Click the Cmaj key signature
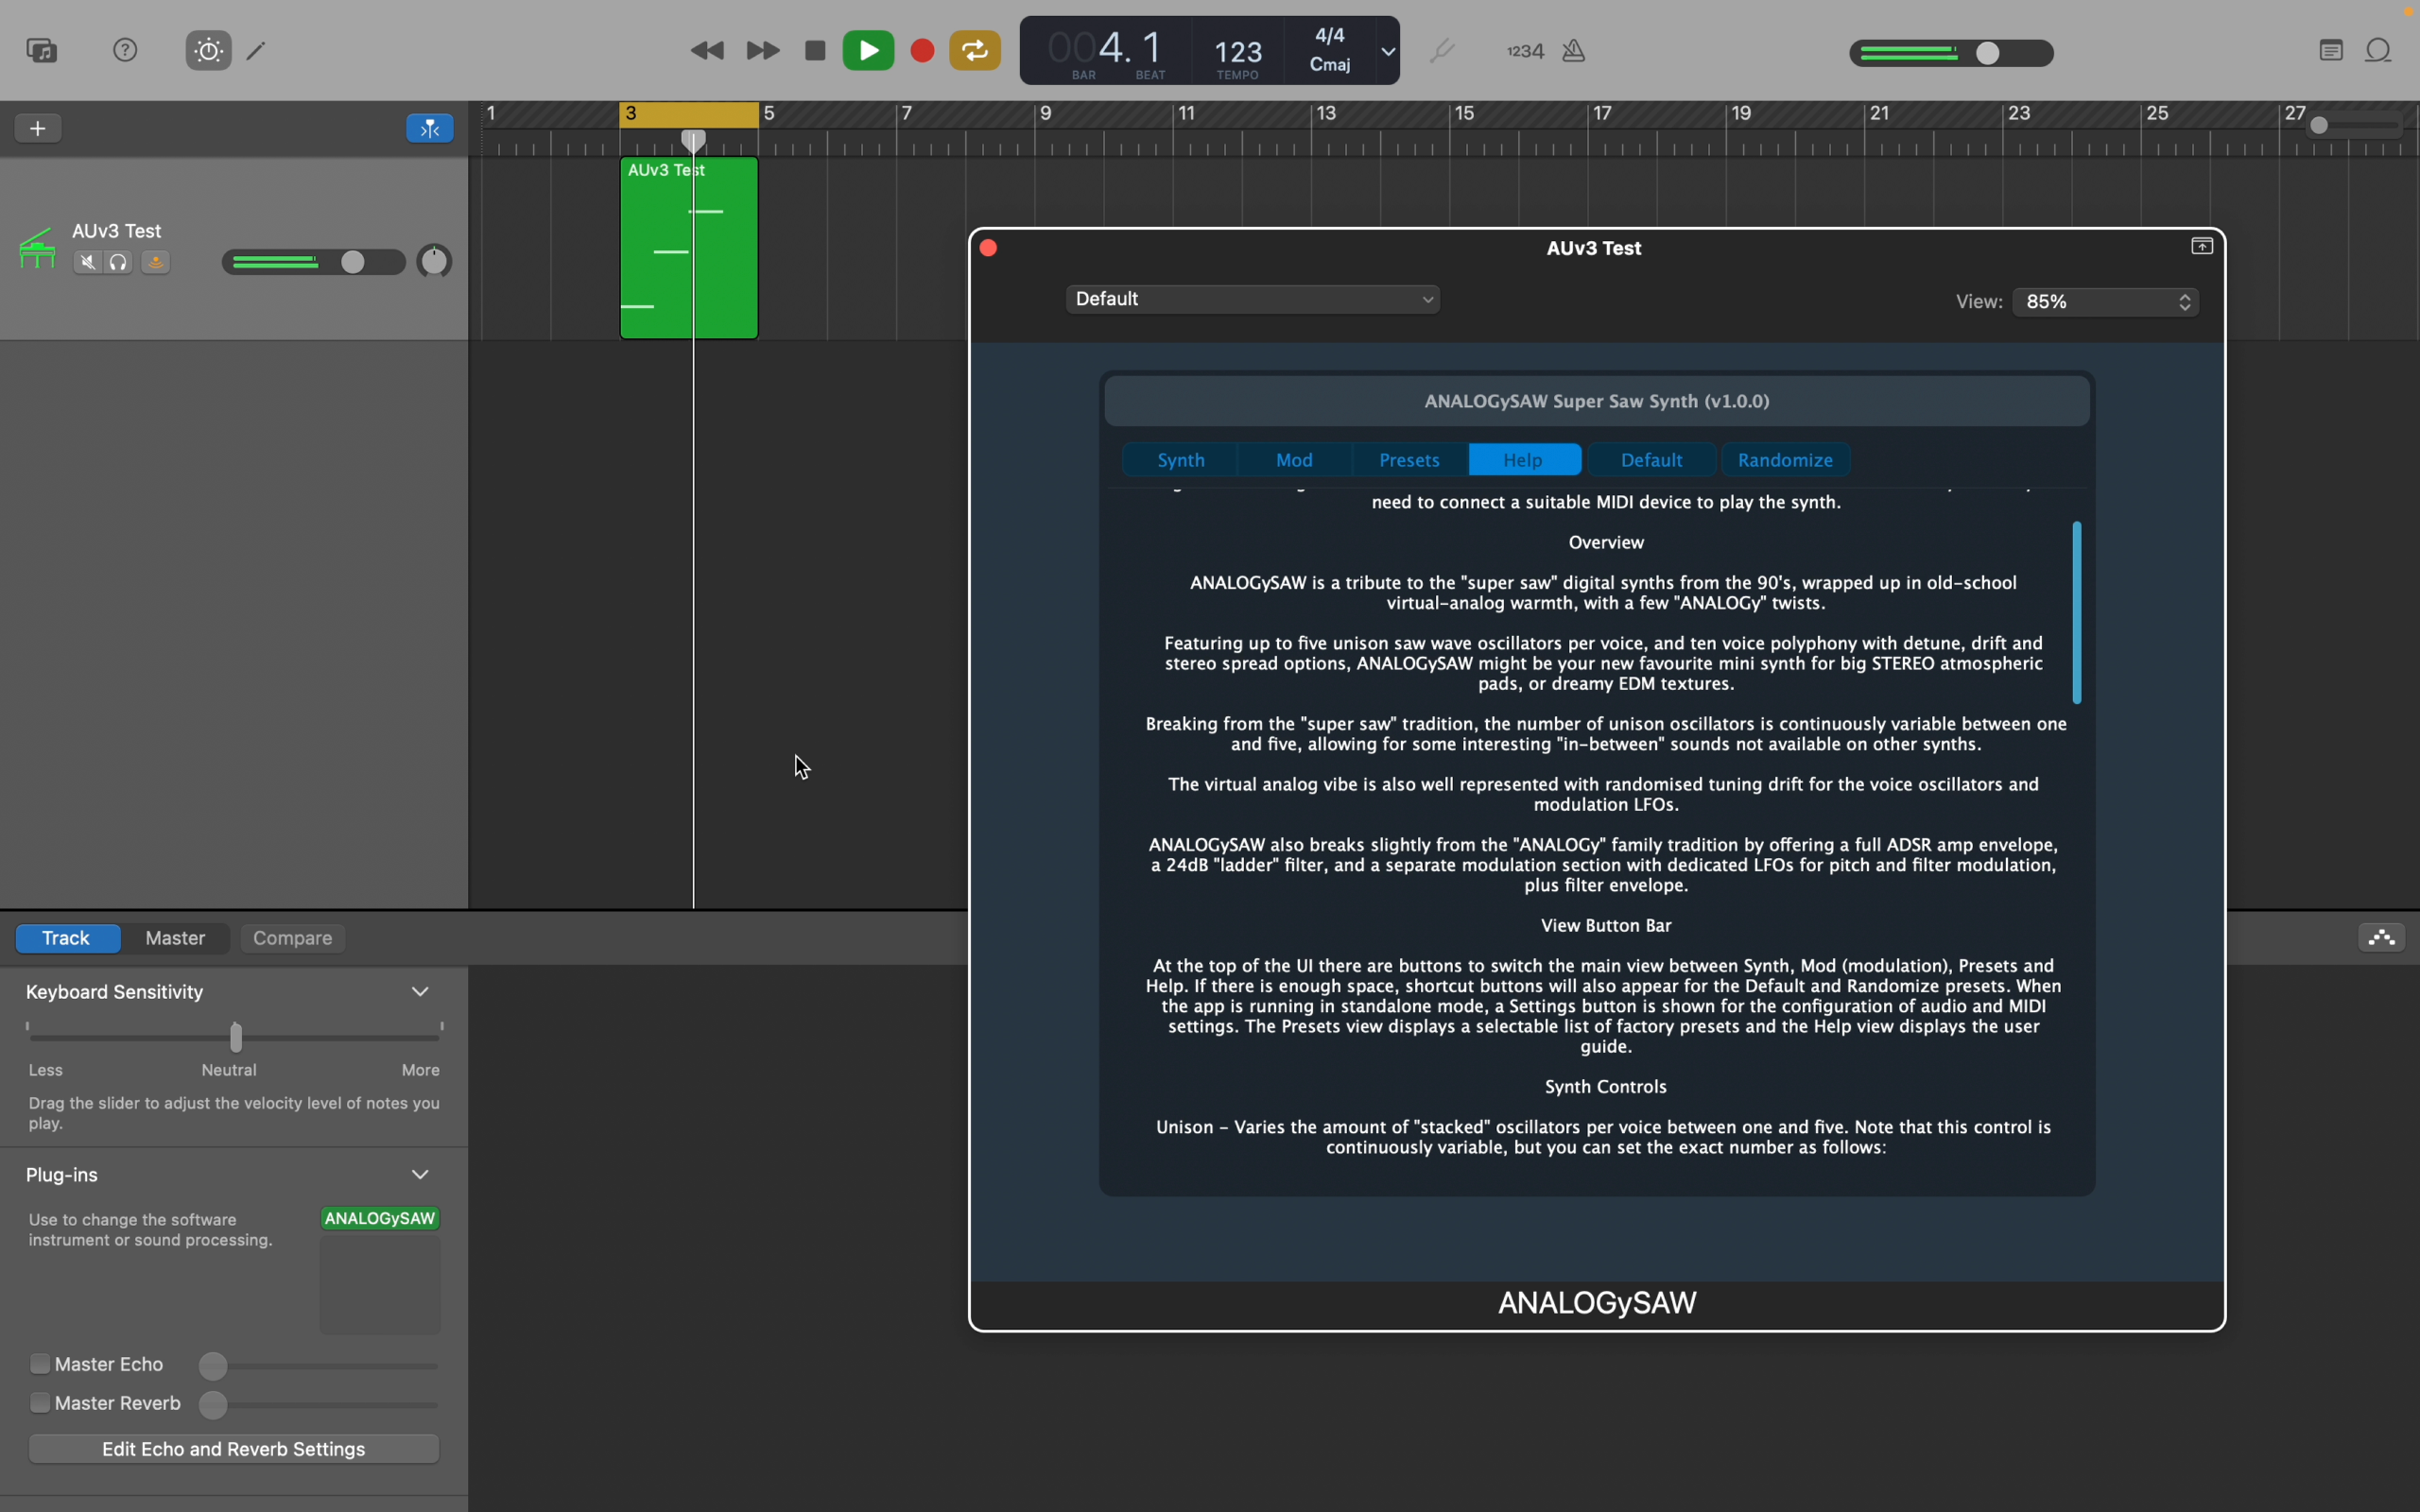Image resolution: width=2420 pixels, height=1512 pixels. tap(1330, 65)
